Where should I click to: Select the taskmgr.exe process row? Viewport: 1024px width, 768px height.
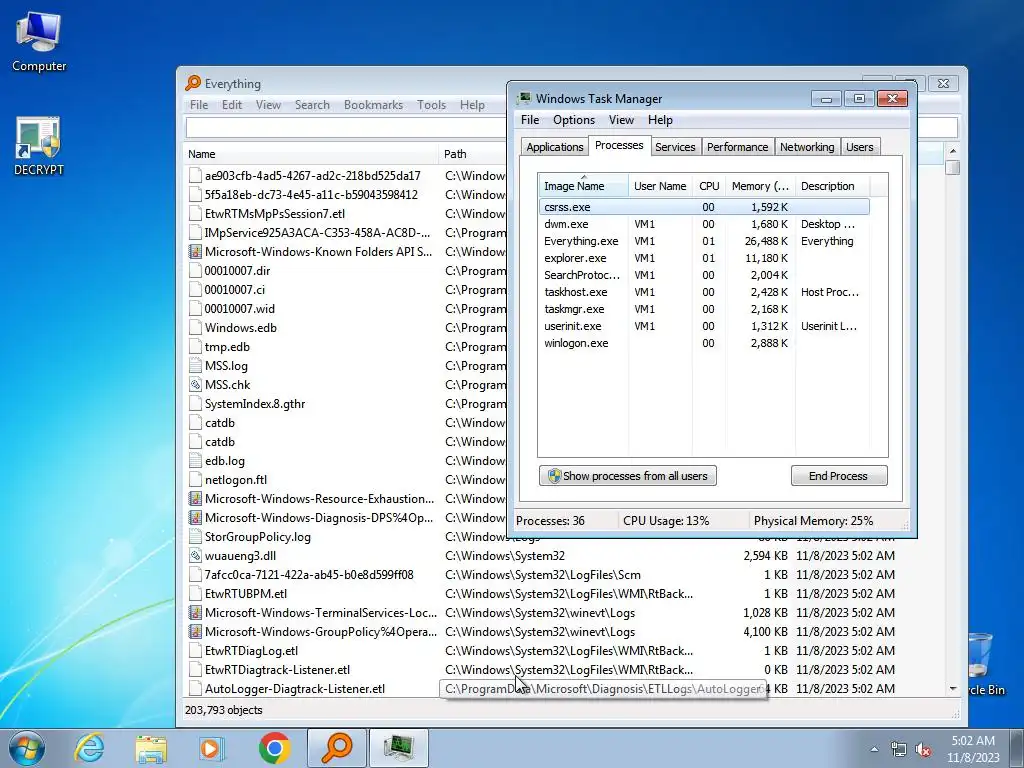[704, 309]
